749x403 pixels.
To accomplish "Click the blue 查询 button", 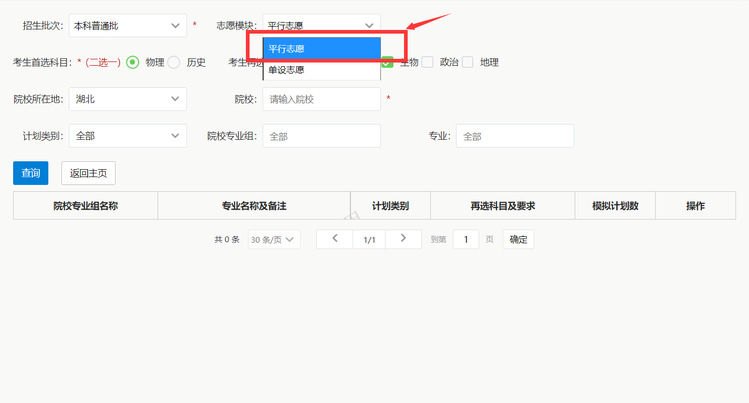I will [30, 173].
